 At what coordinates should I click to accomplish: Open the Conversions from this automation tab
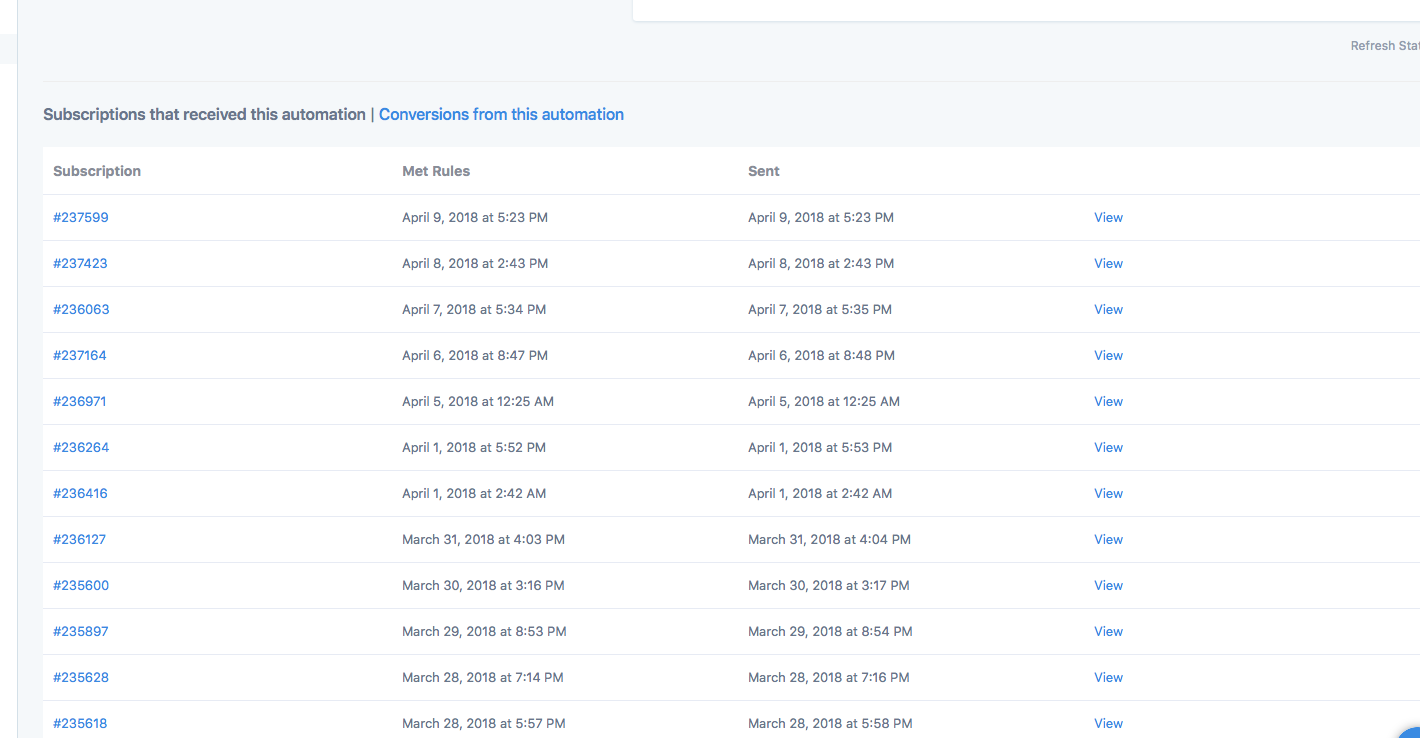tap(501, 114)
